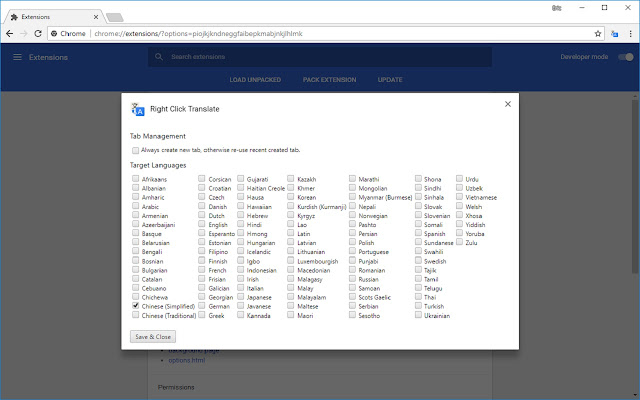Check the Vietnamese language option
The width and height of the screenshot is (640, 400).
point(460,196)
